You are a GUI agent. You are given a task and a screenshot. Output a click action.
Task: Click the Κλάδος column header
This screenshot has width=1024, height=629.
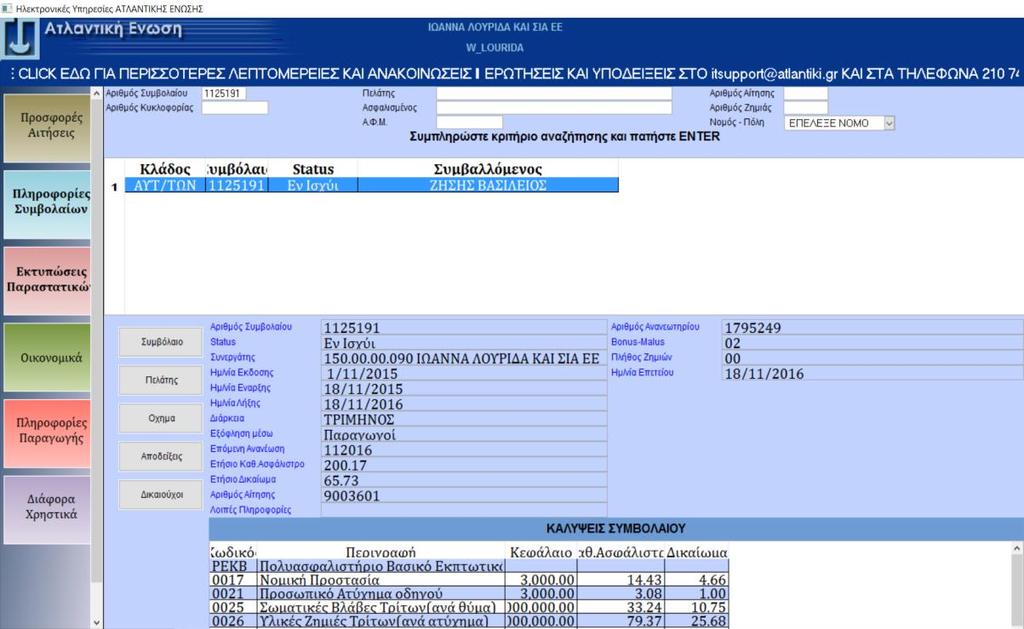(x=165, y=169)
